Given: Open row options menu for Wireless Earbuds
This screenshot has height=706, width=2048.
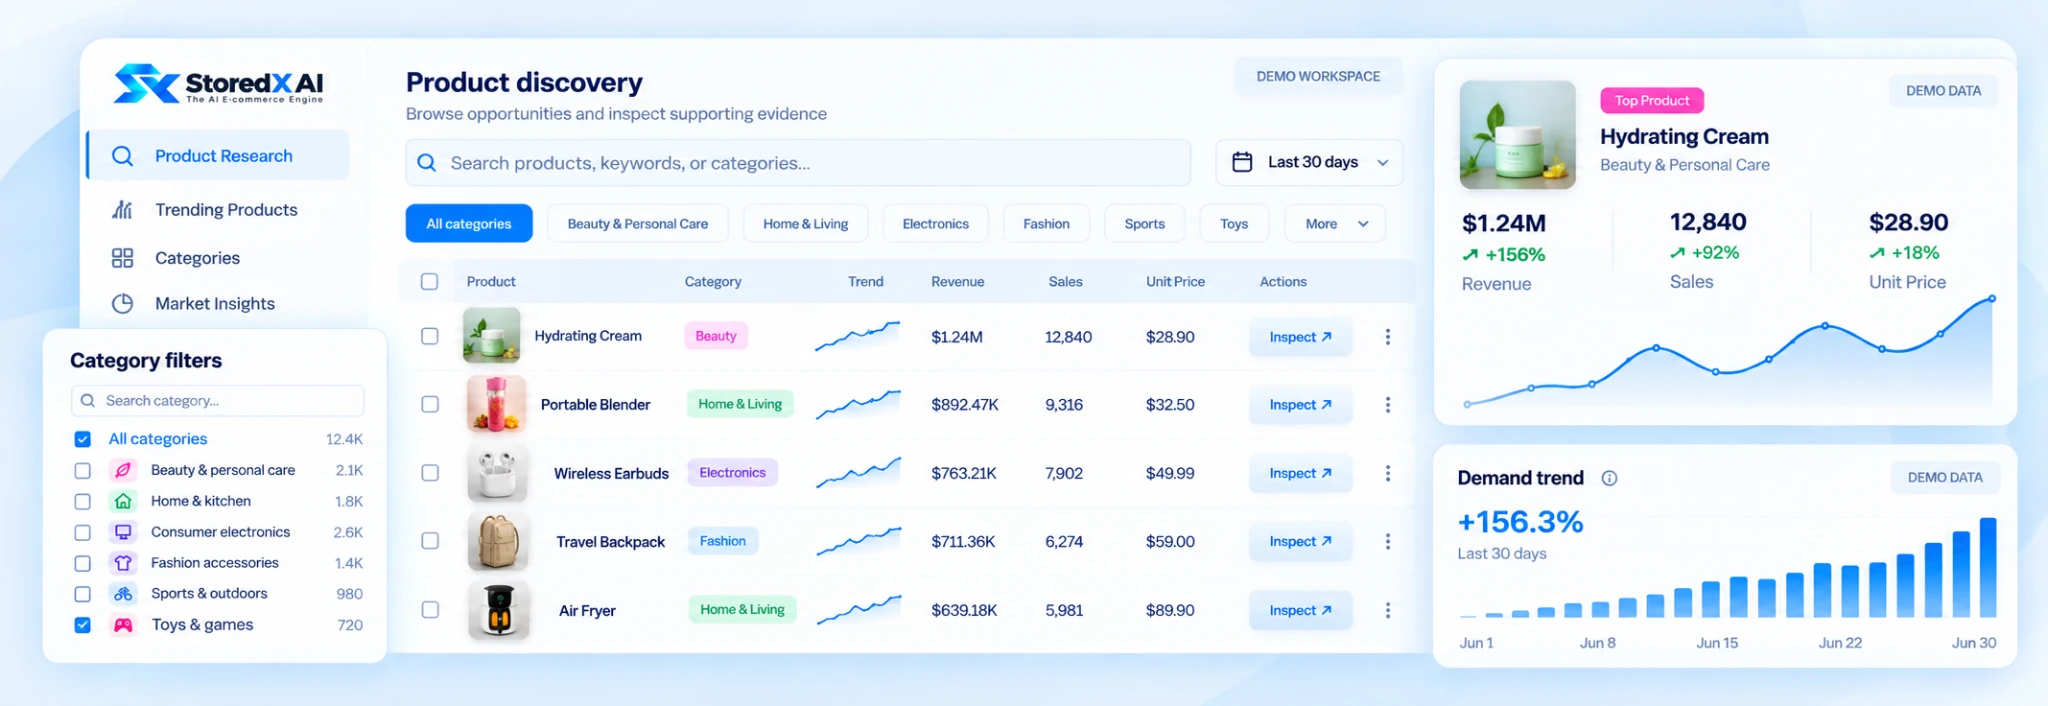Looking at the screenshot, I should [1387, 473].
